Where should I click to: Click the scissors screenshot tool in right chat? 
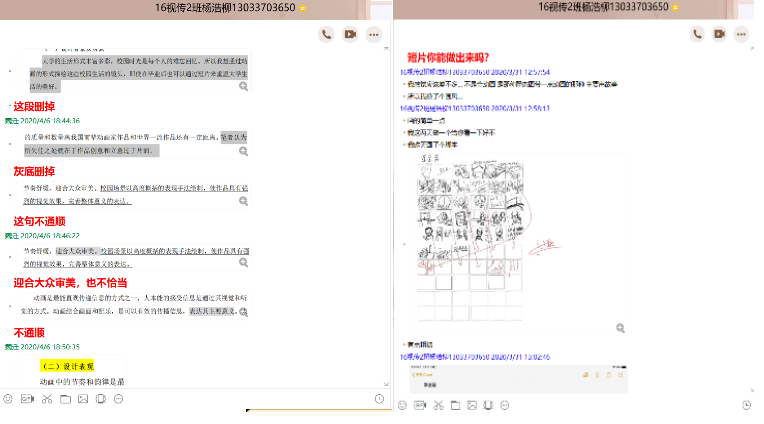click(x=438, y=405)
